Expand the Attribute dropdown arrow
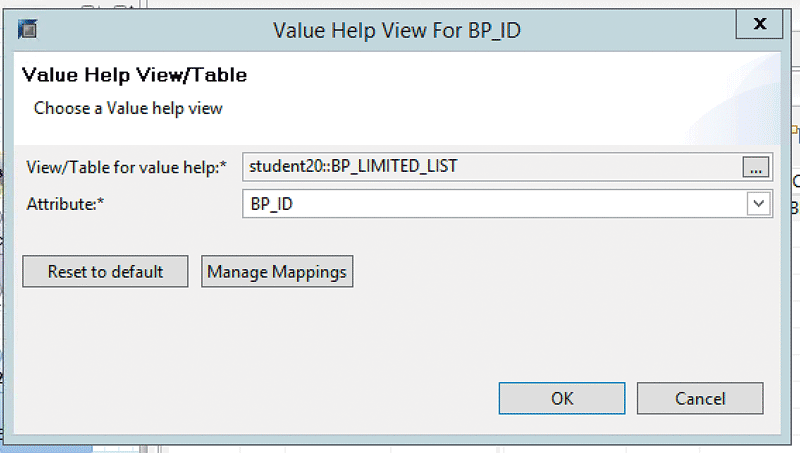800x453 pixels. click(x=759, y=204)
